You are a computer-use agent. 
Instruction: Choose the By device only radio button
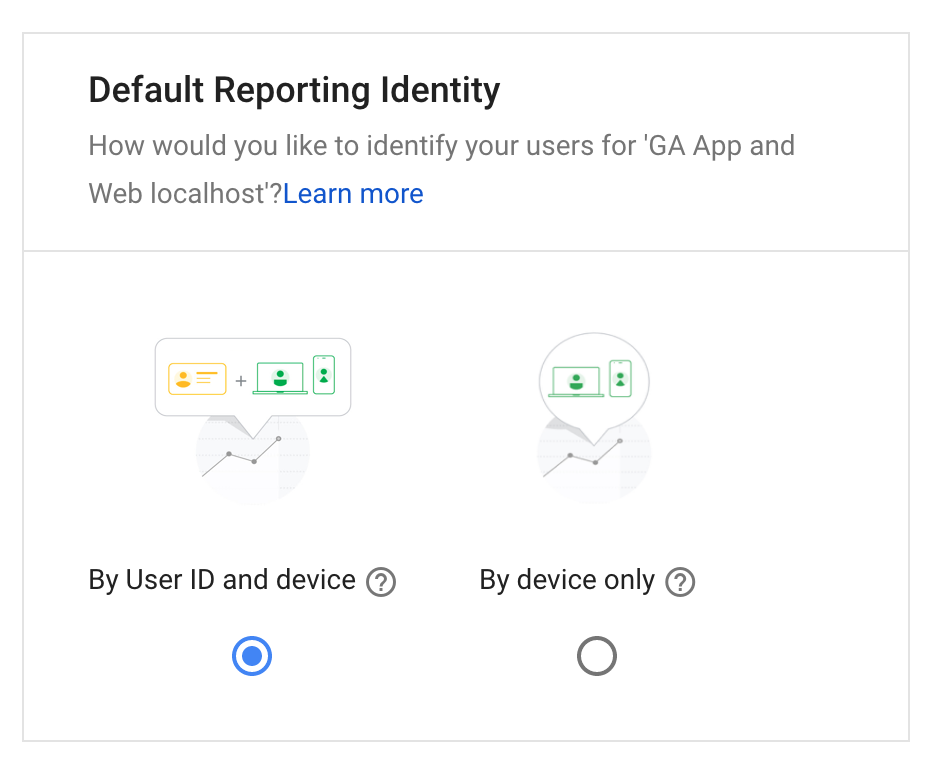pos(597,657)
